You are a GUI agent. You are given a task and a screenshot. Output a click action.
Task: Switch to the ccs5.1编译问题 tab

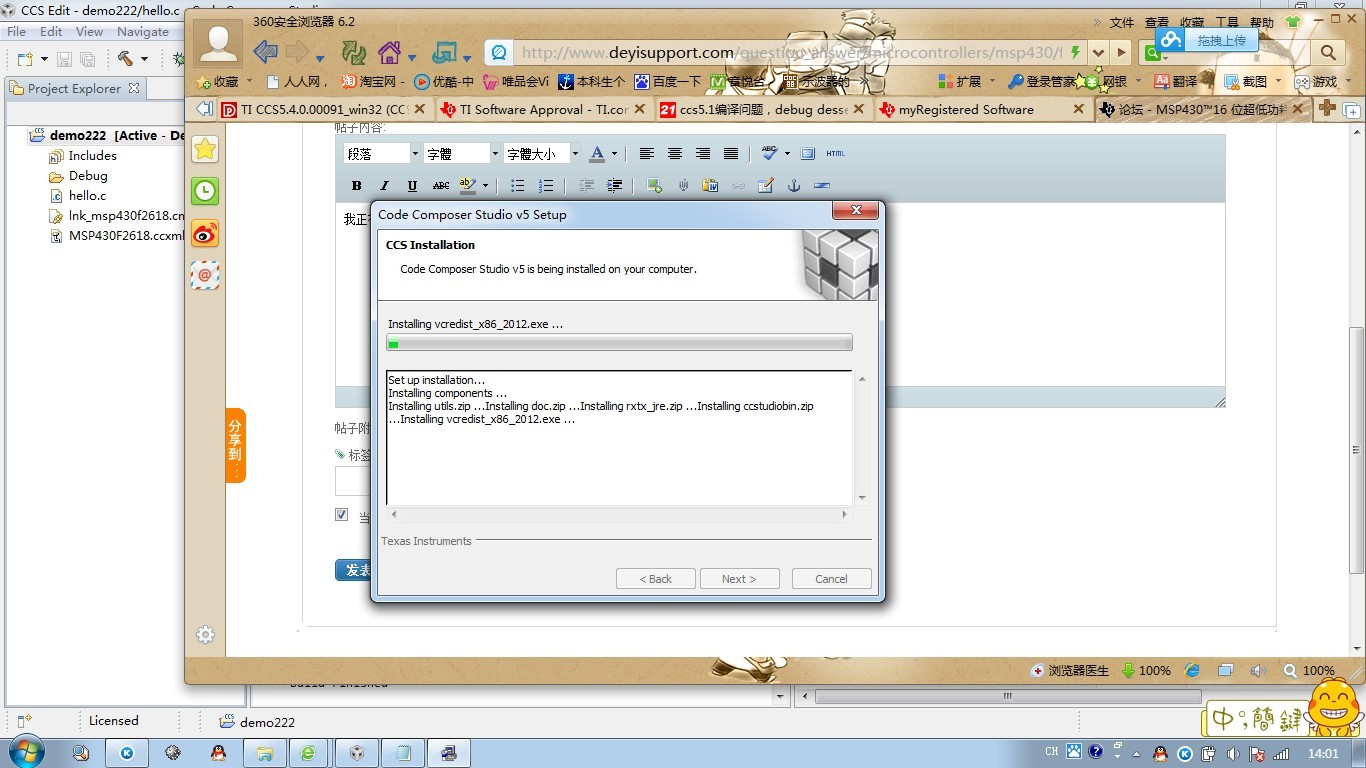pyautogui.click(x=763, y=109)
